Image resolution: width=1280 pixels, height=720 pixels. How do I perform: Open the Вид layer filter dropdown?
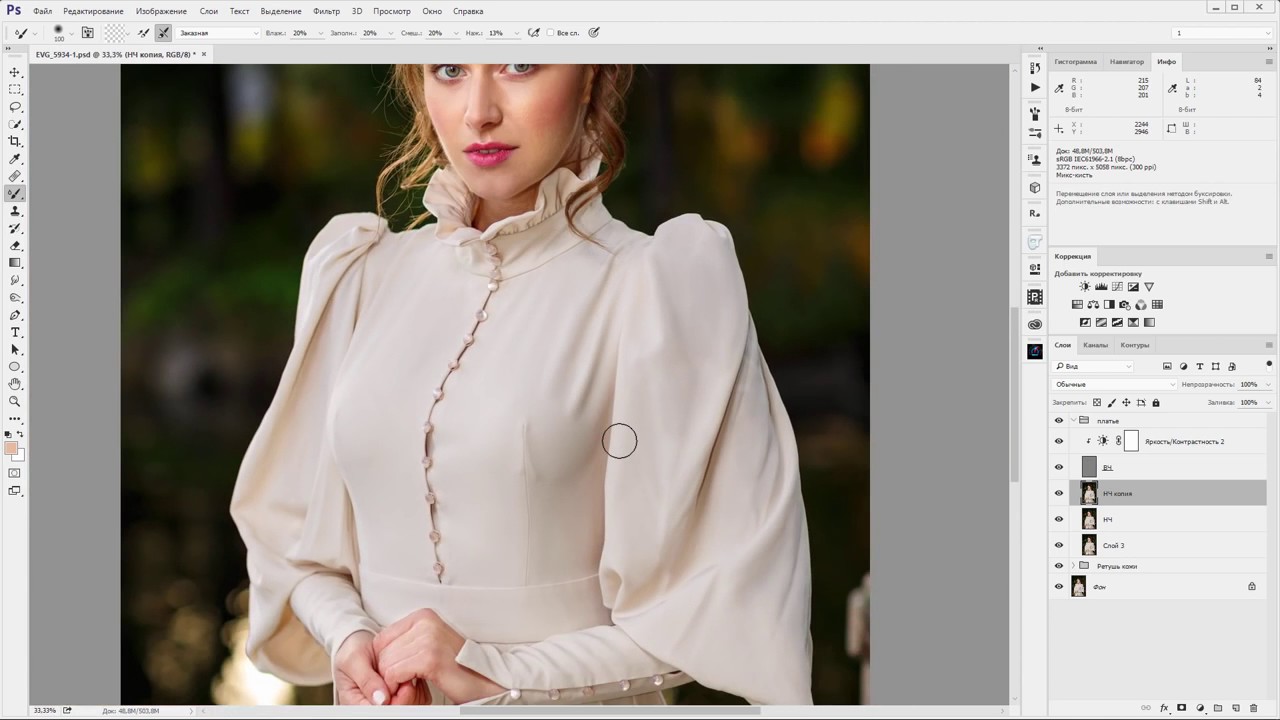pos(1094,366)
